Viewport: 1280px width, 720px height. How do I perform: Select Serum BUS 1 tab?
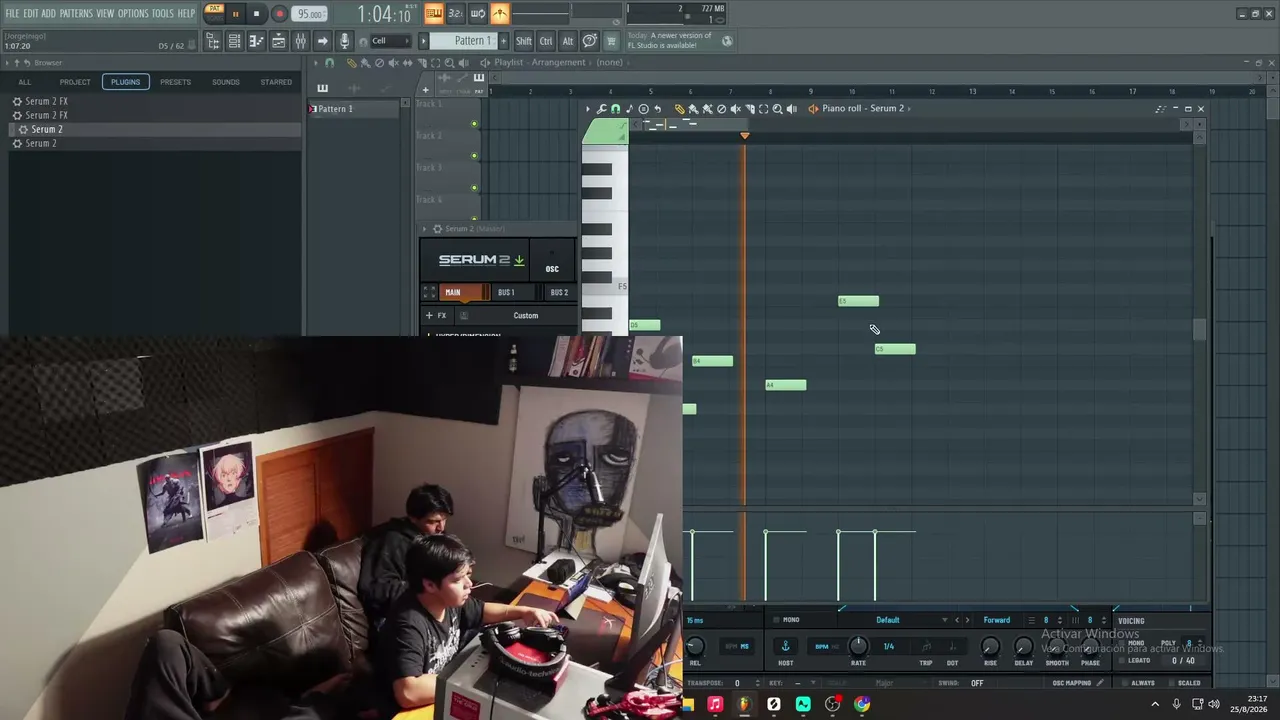click(x=506, y=292)
